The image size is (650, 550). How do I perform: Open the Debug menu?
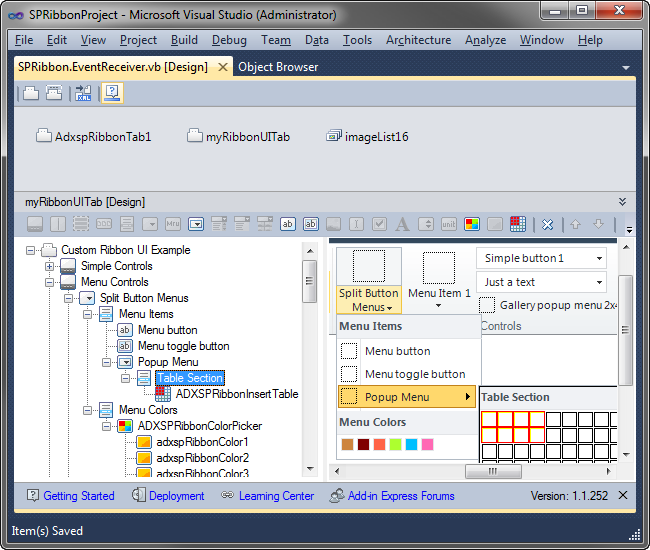pyautogui.click(x=229, y=40)
